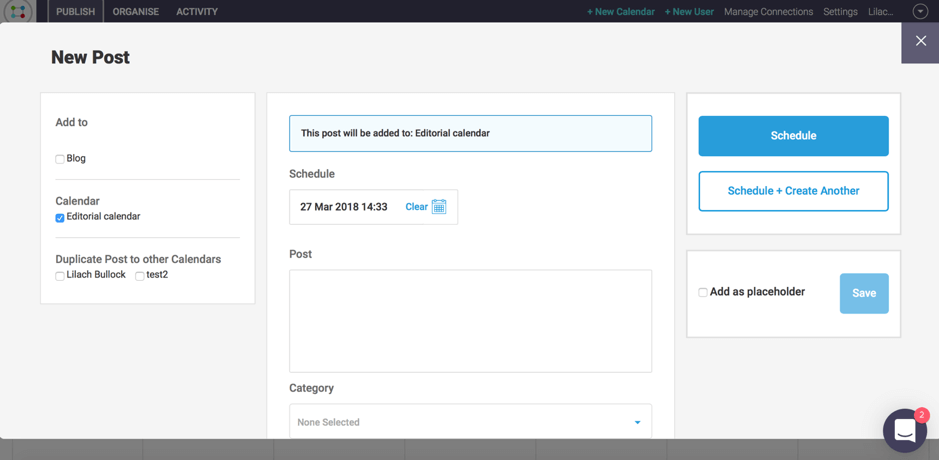Enable the test2 calendar checkbox
The width and height of the screenshot is (939, 460).
pyautogui.click(x=140, y=276)
